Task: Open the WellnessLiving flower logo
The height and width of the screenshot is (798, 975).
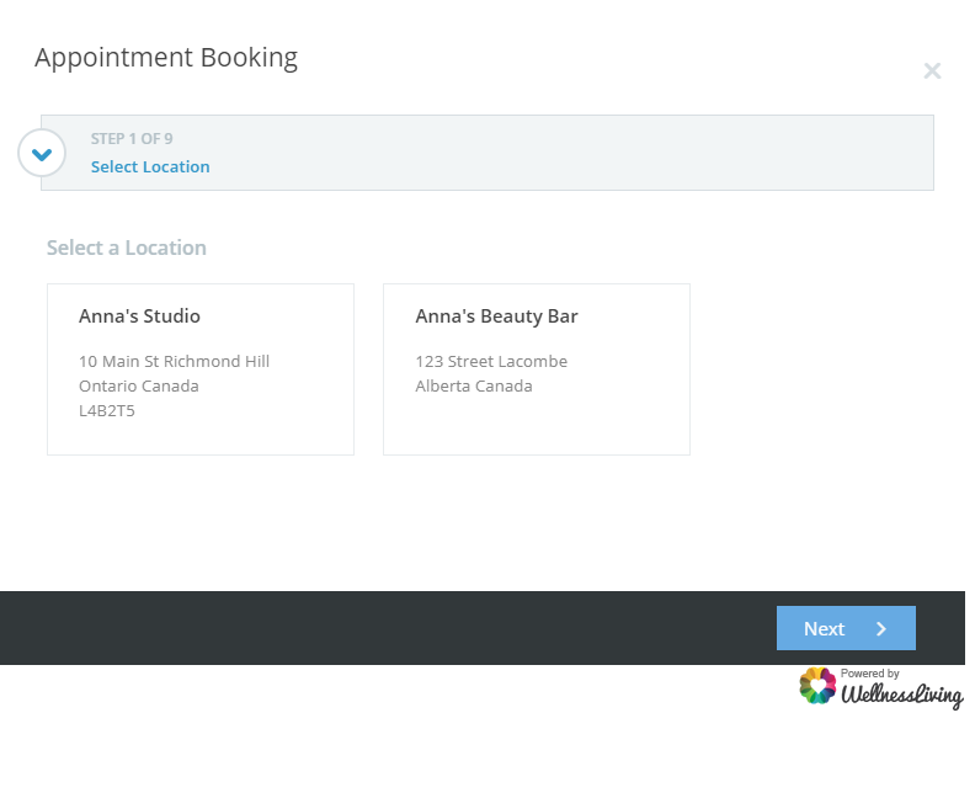Action: click(817, 686)
